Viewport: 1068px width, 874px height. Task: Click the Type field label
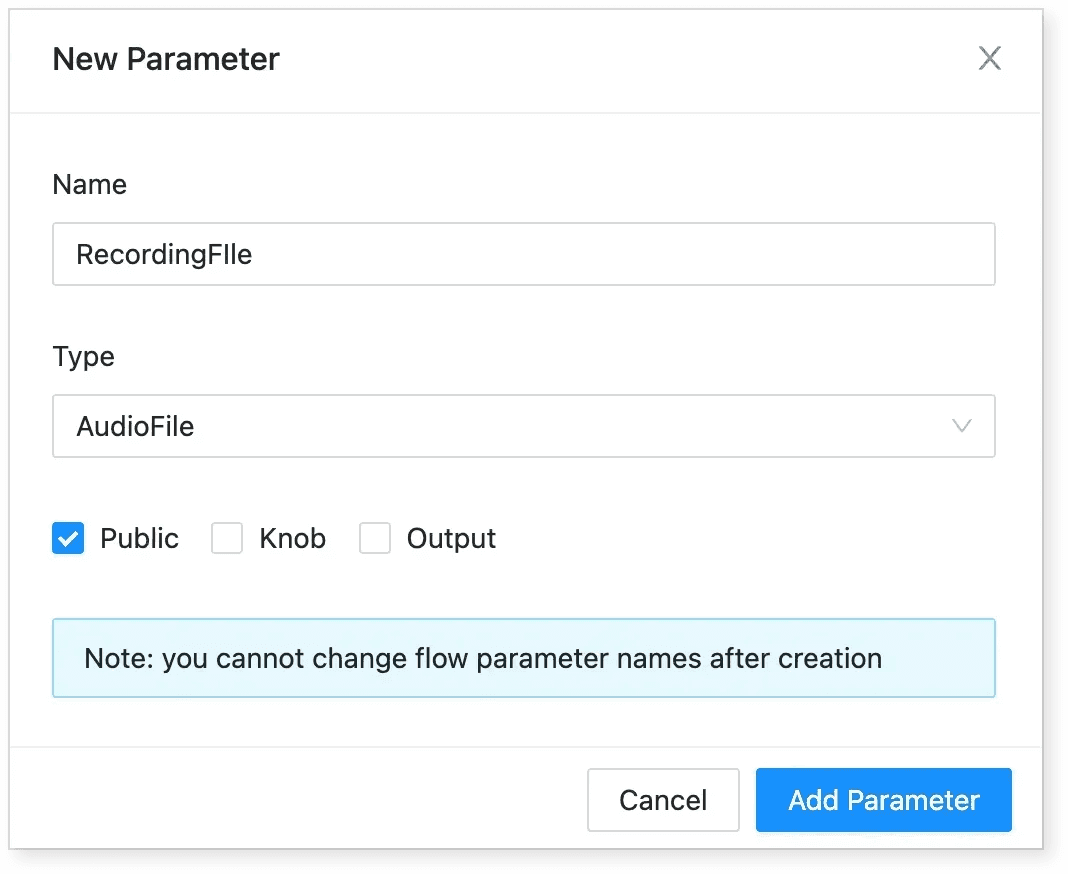84,357
